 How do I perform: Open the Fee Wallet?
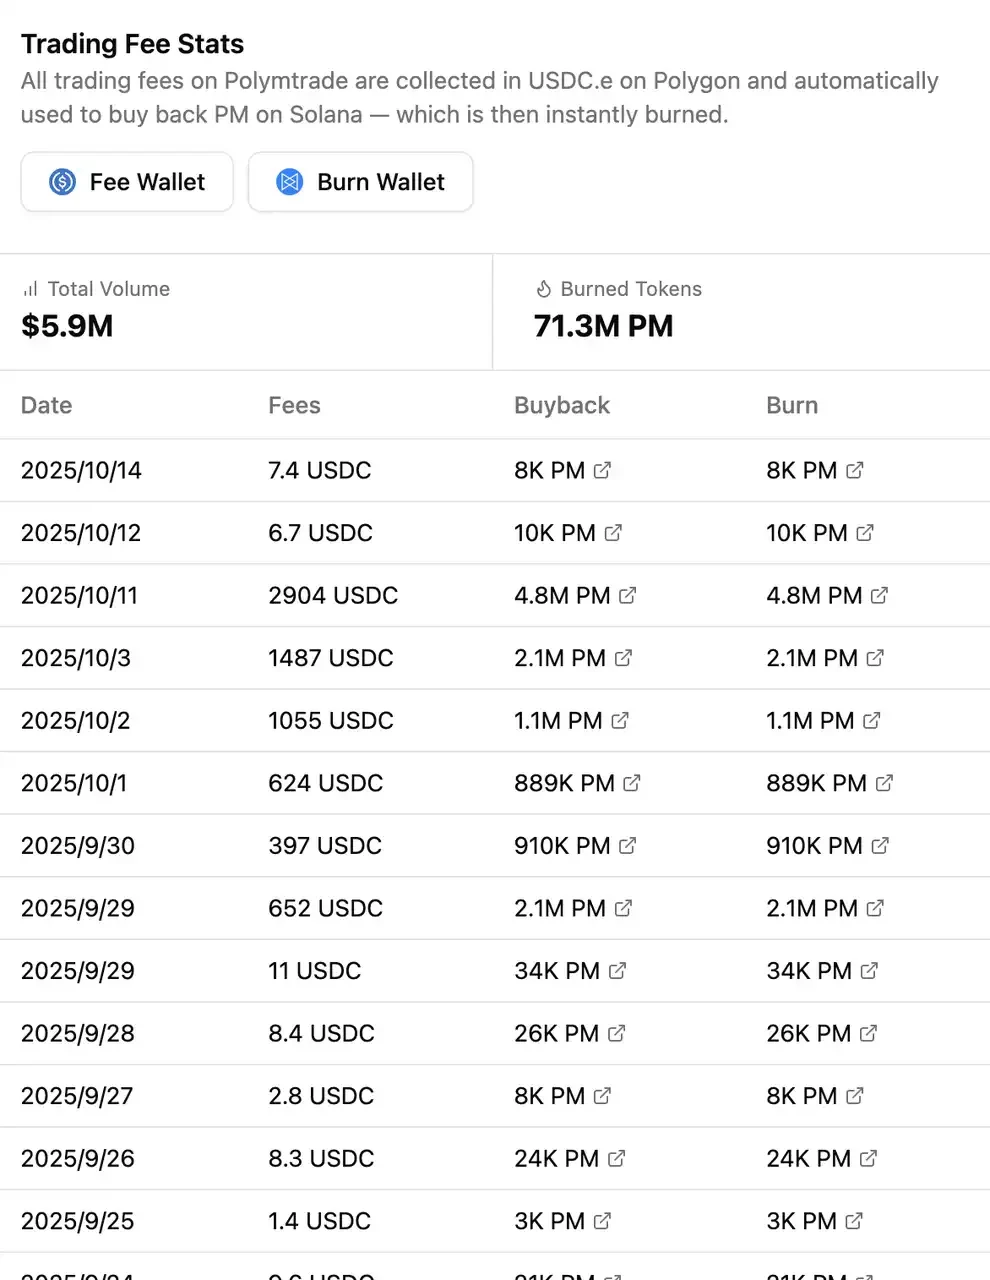click(x=126, y=182)
